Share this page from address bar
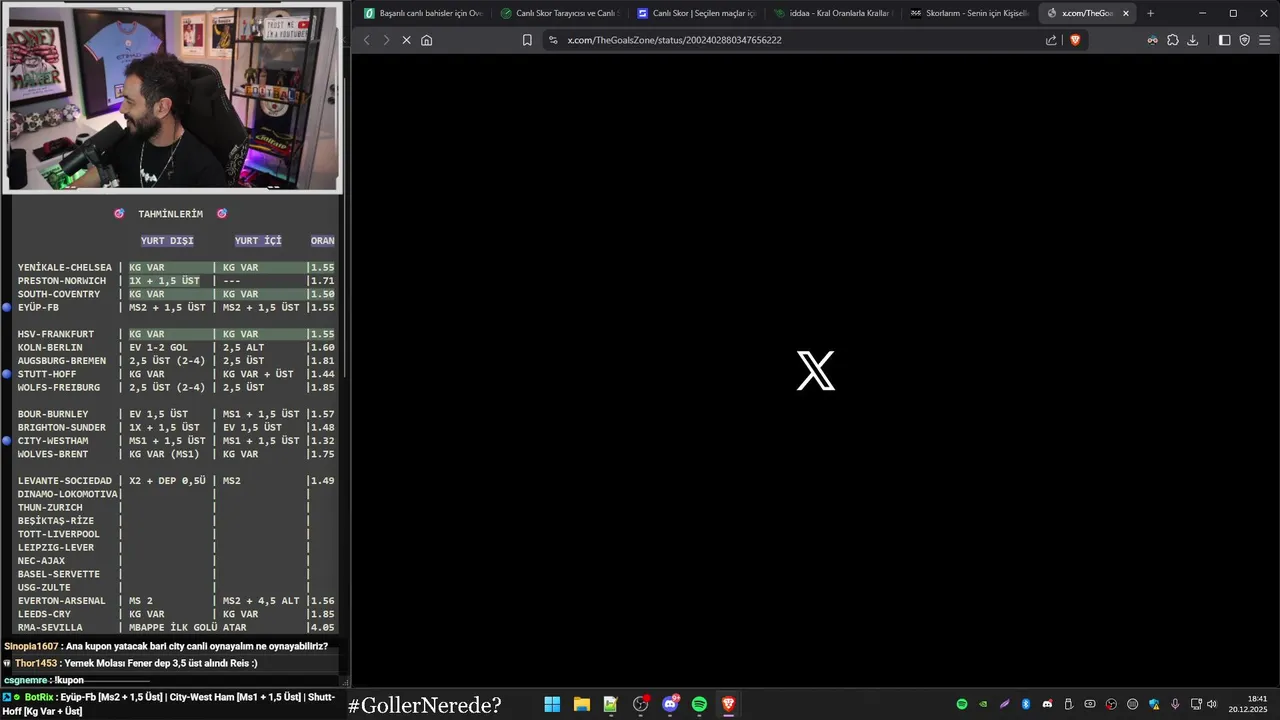The image size is (1280, 720). [x=1051, y=40]
